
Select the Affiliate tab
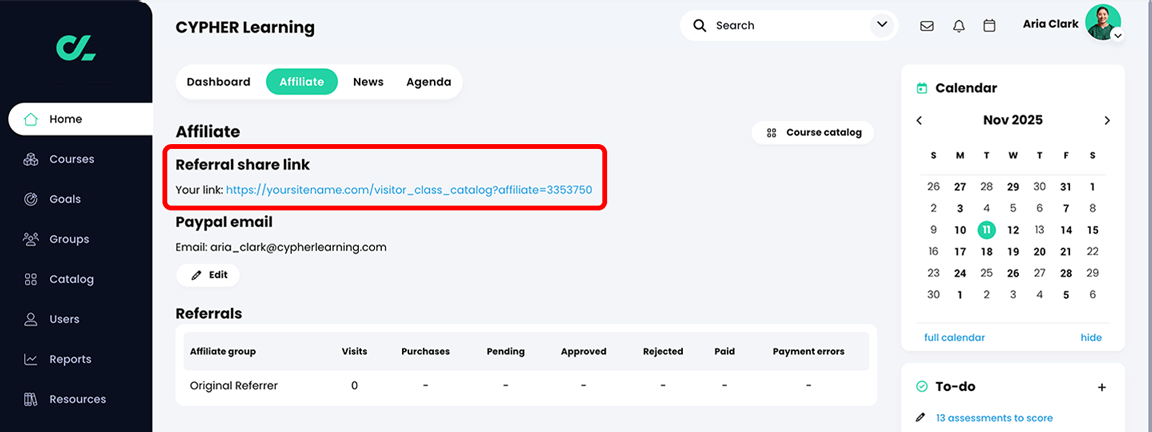[x=302, y=82]
